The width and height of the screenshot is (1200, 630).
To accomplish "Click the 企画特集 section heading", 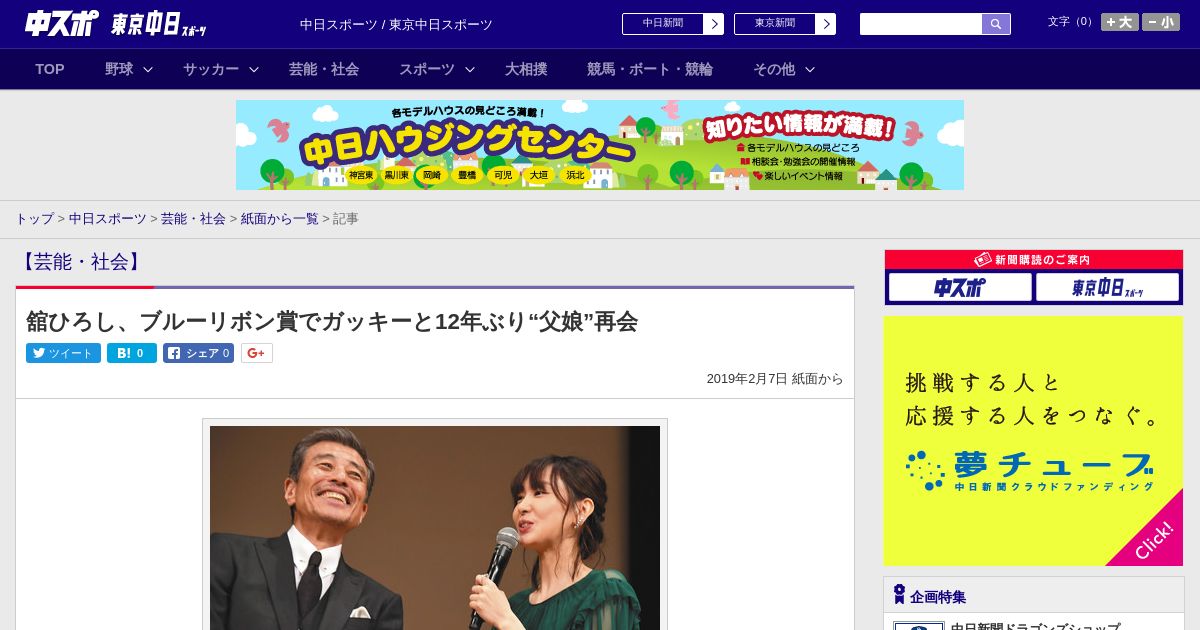I will click(x=938, y=596).
